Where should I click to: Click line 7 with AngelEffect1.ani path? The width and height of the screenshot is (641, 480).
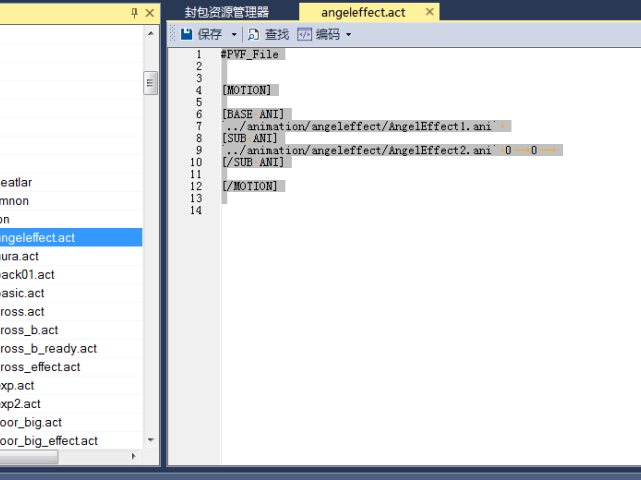360,126
